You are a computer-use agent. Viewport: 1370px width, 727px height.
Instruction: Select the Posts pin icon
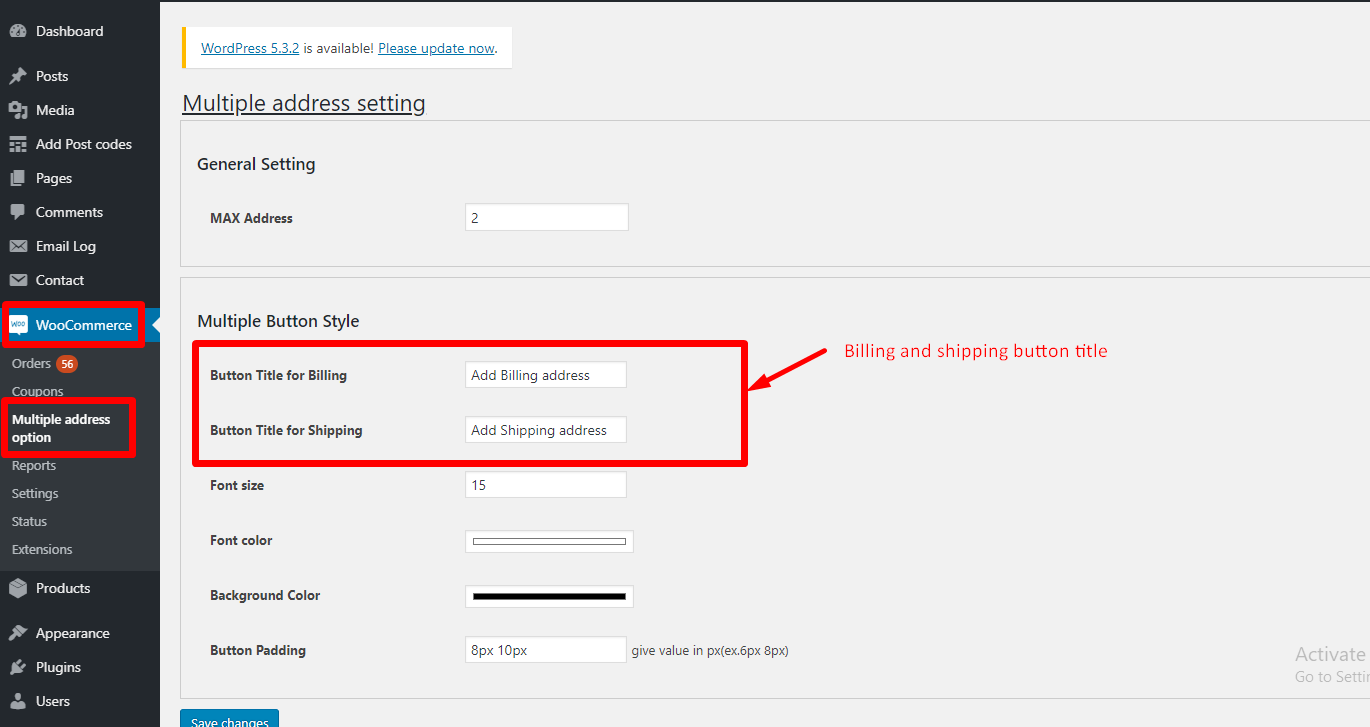click(19, 76)
